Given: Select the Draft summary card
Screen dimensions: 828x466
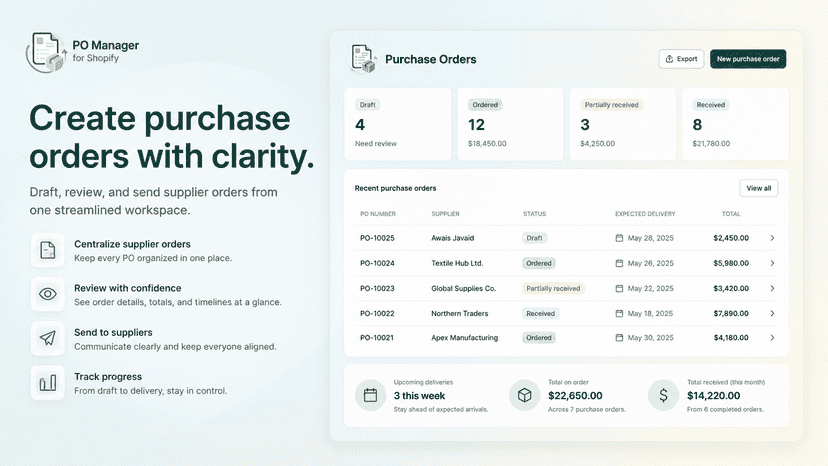Looking at the screenshot, I should point(398,124).
